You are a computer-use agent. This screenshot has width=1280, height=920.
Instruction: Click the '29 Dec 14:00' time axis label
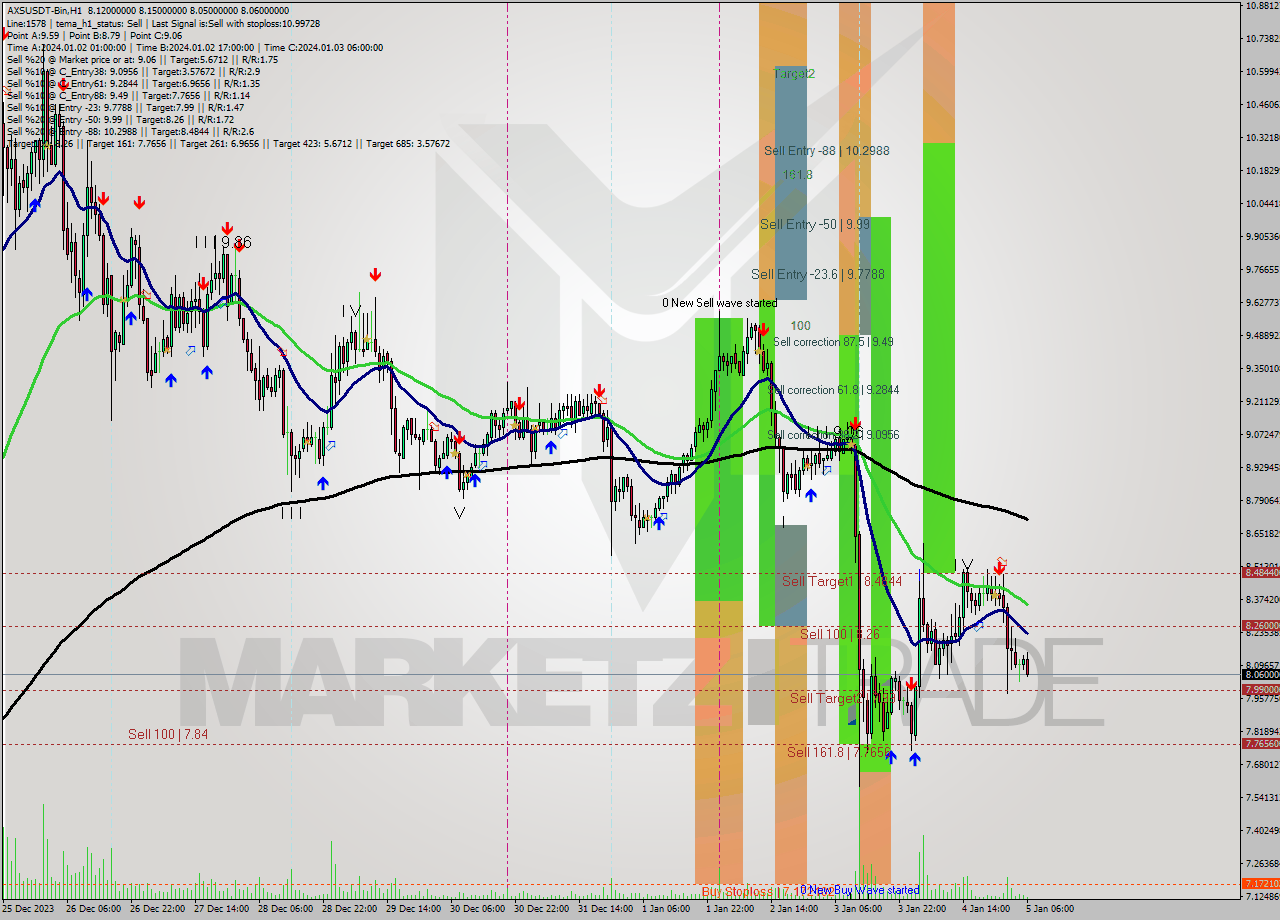415,908
